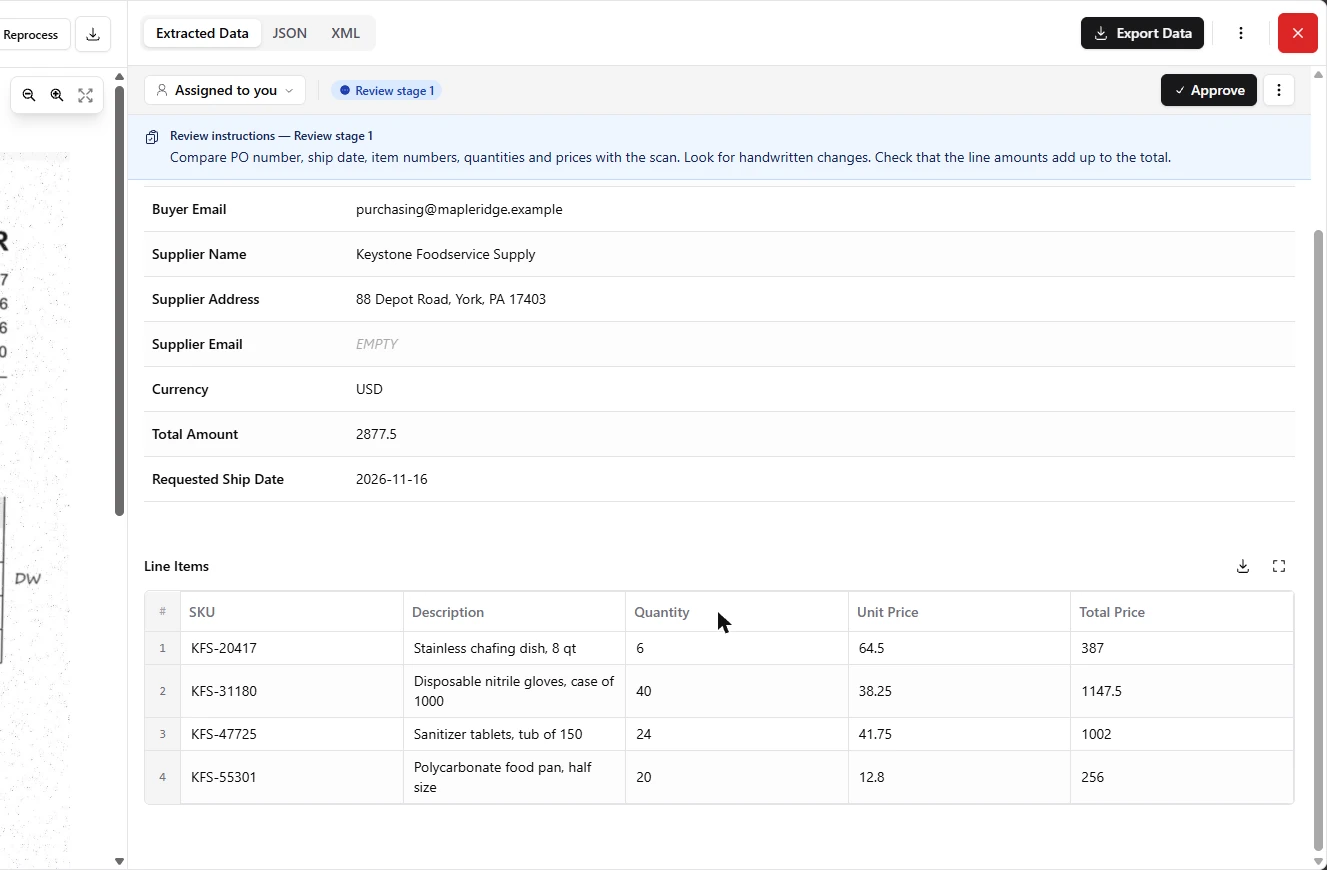Click the Unit Price column header
Viewport: 1327px width, 870px height.
[x=959, y=612]
